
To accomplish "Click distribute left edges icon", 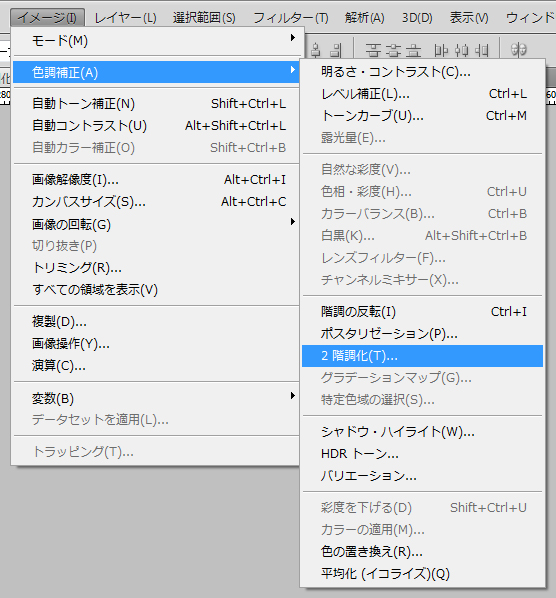I will coord(441,50).
